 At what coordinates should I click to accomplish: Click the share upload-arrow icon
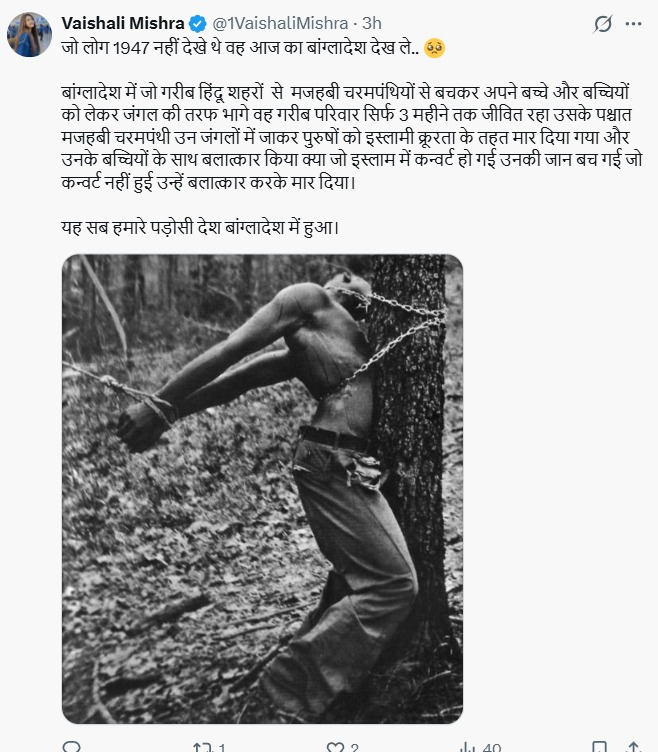(634, 747)
